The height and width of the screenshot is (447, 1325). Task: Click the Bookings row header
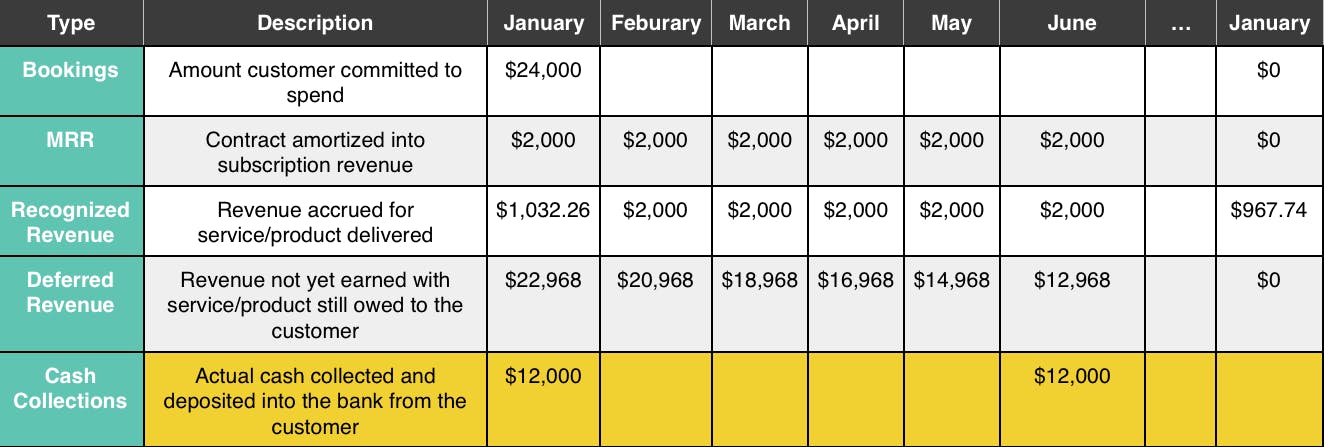point(71,71)
